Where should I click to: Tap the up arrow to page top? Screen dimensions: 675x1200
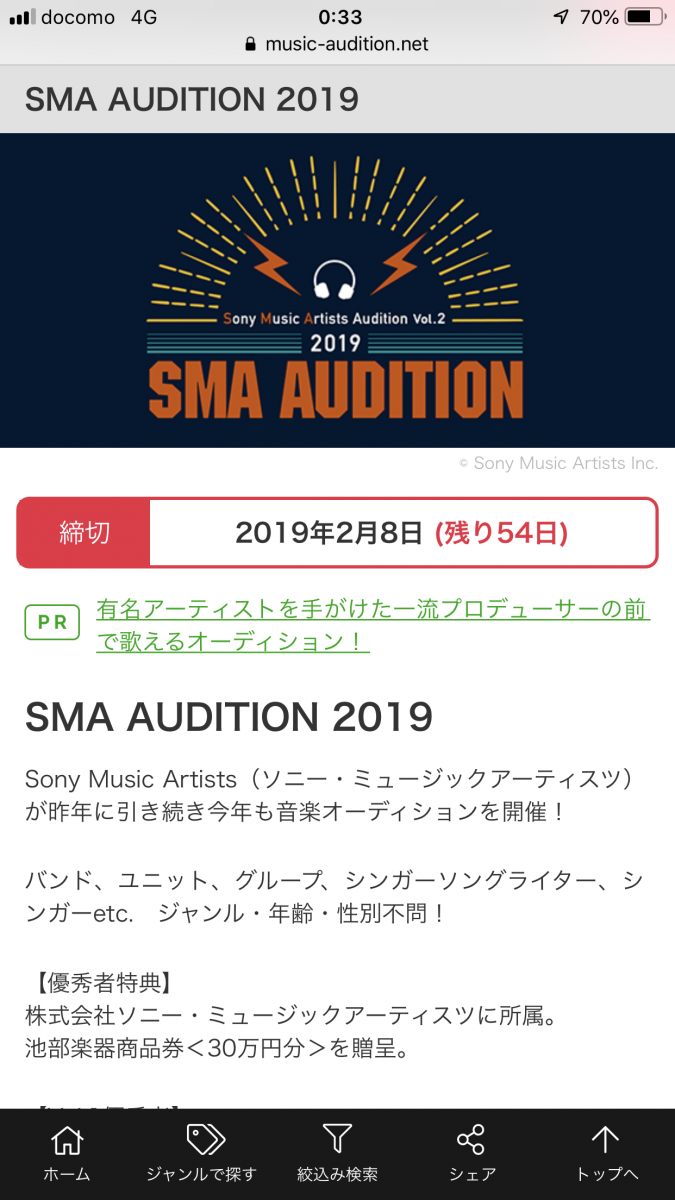pyautogui.click(x=605, y=1140)
